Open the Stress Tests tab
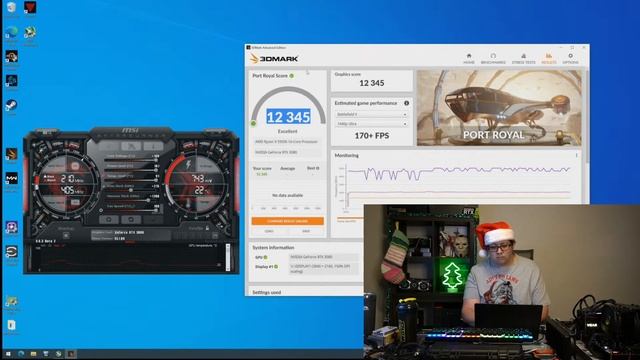Image resolution: width=640 pixels, height=360 pixels. click(x=523, y=59)
